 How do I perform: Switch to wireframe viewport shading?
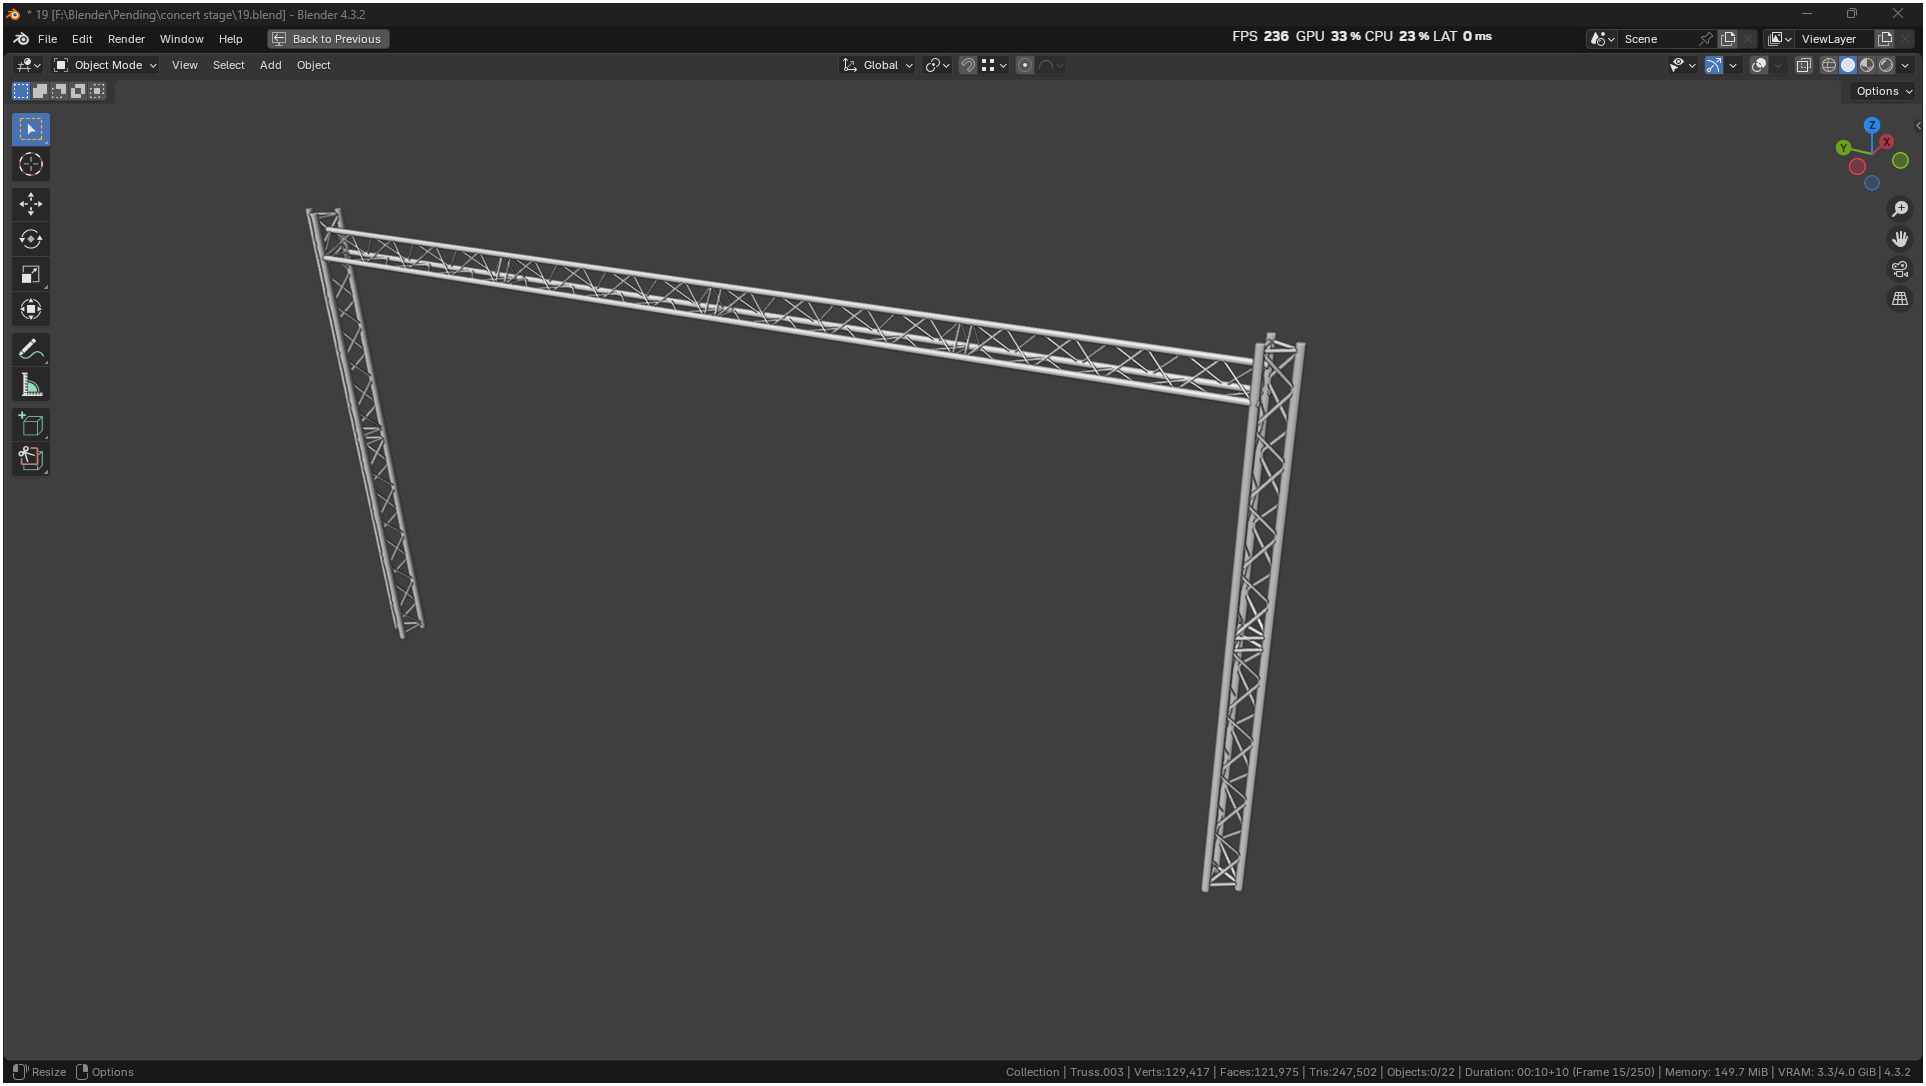1828,65
